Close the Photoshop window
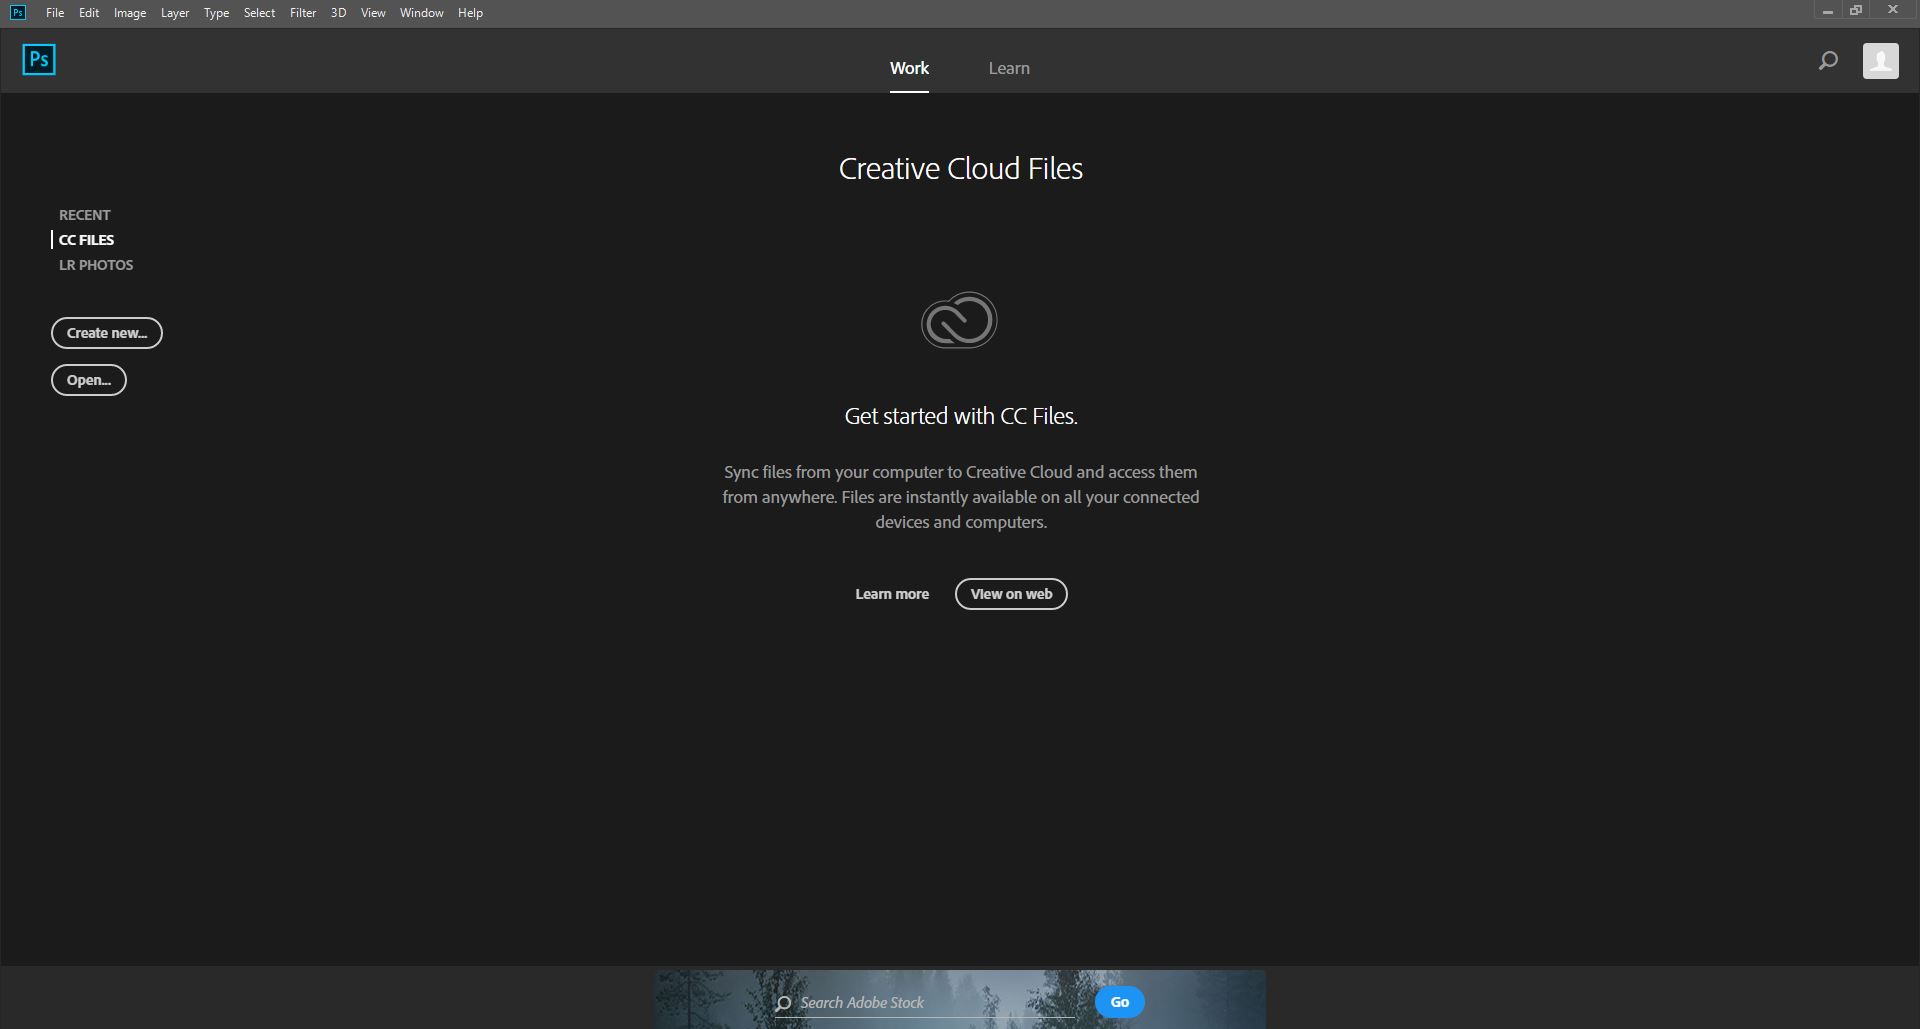1920x1029 pixels. [x=1893, y=11]
